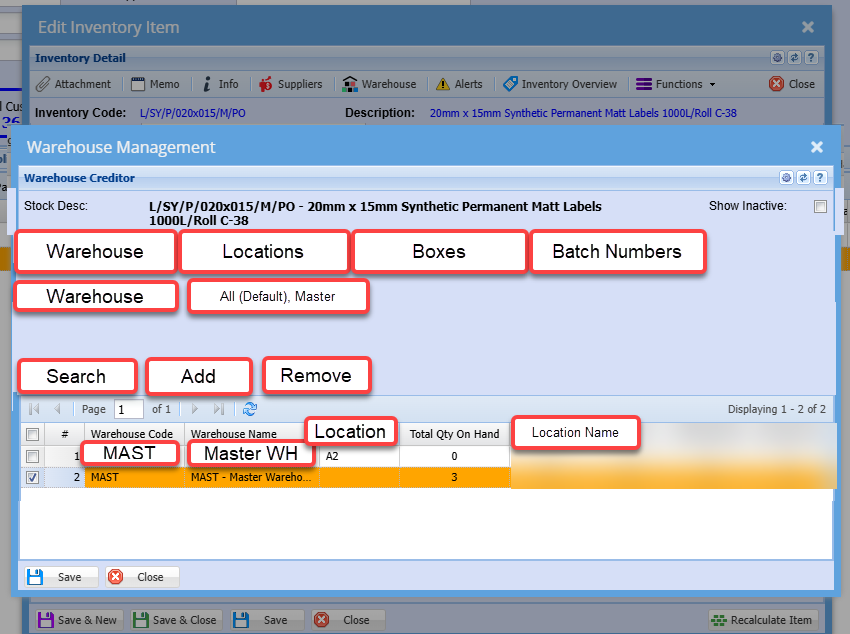Click Save & New button
This screenshot has width=850, height=634.
(x=80, y=620)
